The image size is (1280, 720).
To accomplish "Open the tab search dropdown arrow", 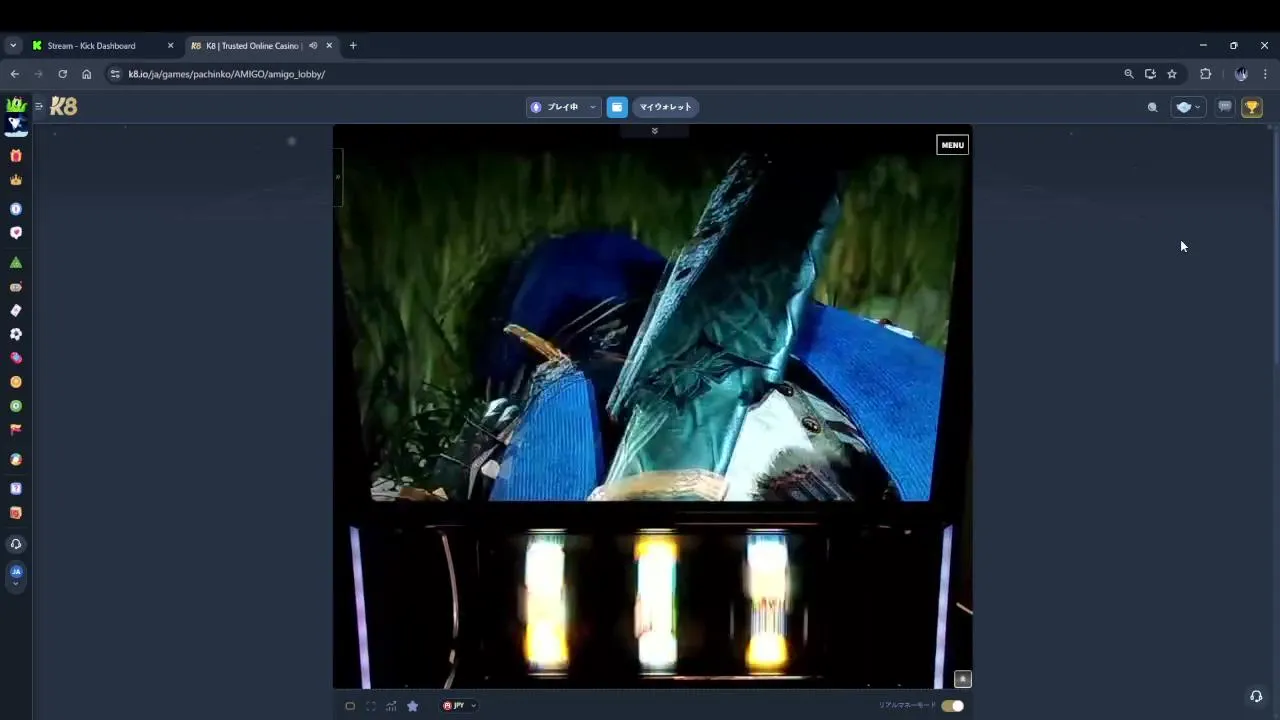I will (13, 46).
